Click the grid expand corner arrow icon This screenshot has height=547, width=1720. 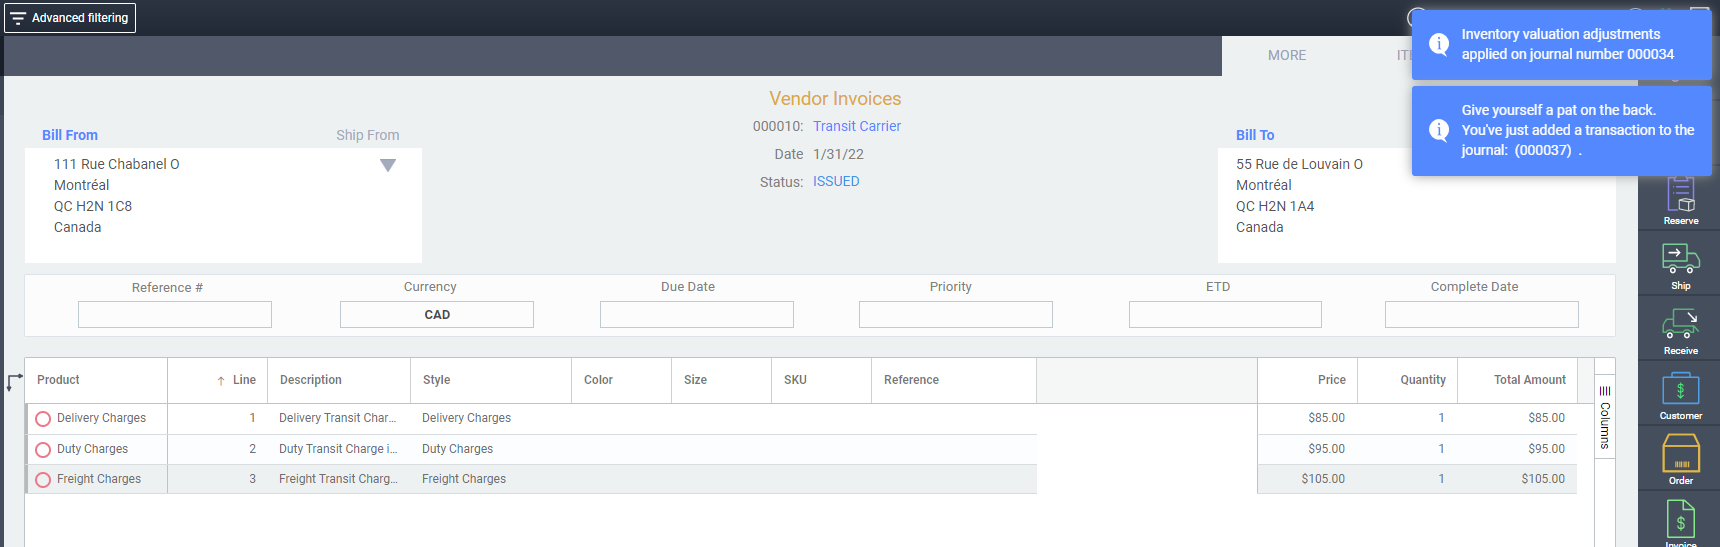tap(14, 382)
